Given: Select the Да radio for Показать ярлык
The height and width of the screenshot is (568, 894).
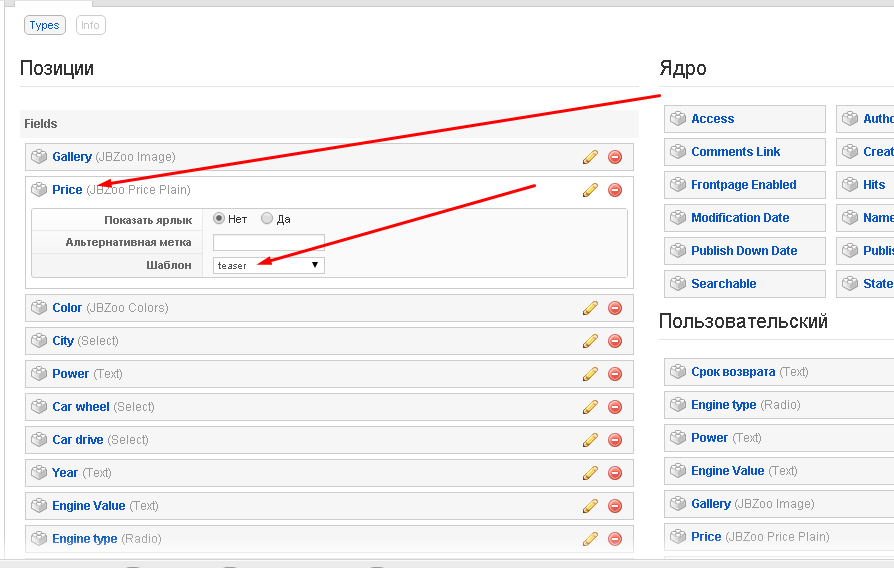Looking at the screenshot, I should 267,219.
